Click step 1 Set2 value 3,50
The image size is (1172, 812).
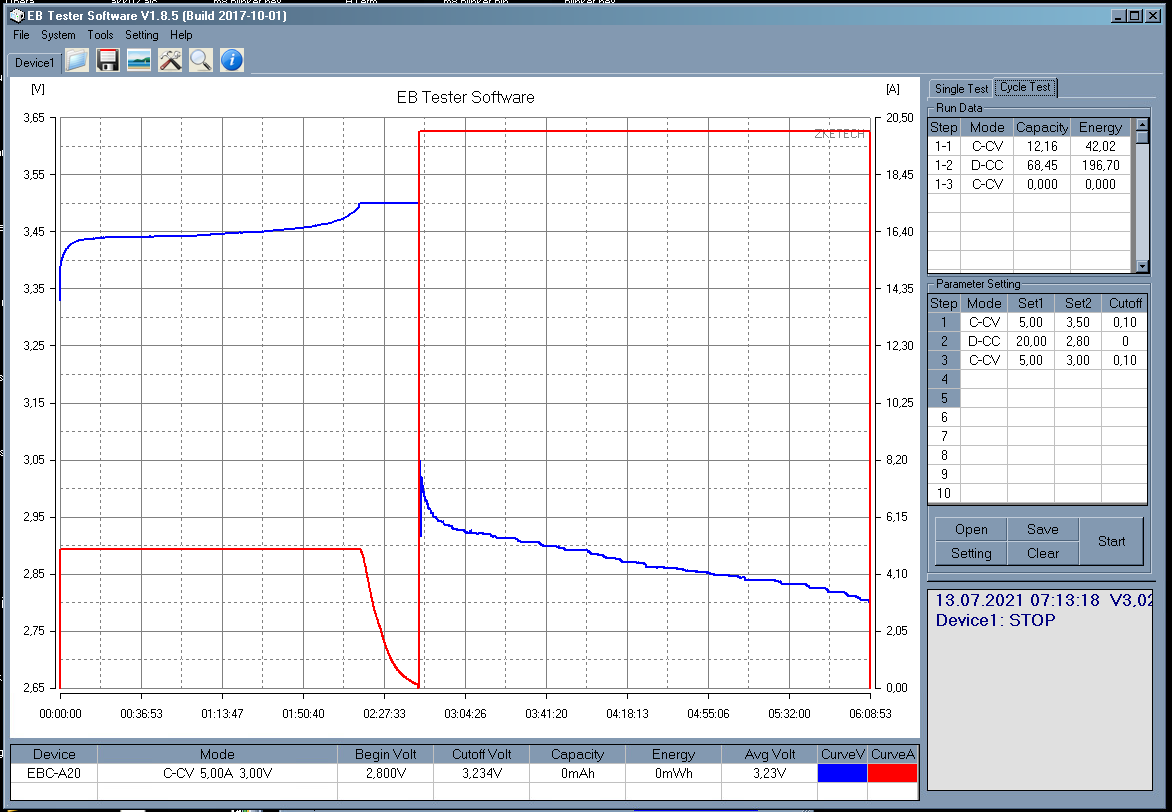(1078, 322)
